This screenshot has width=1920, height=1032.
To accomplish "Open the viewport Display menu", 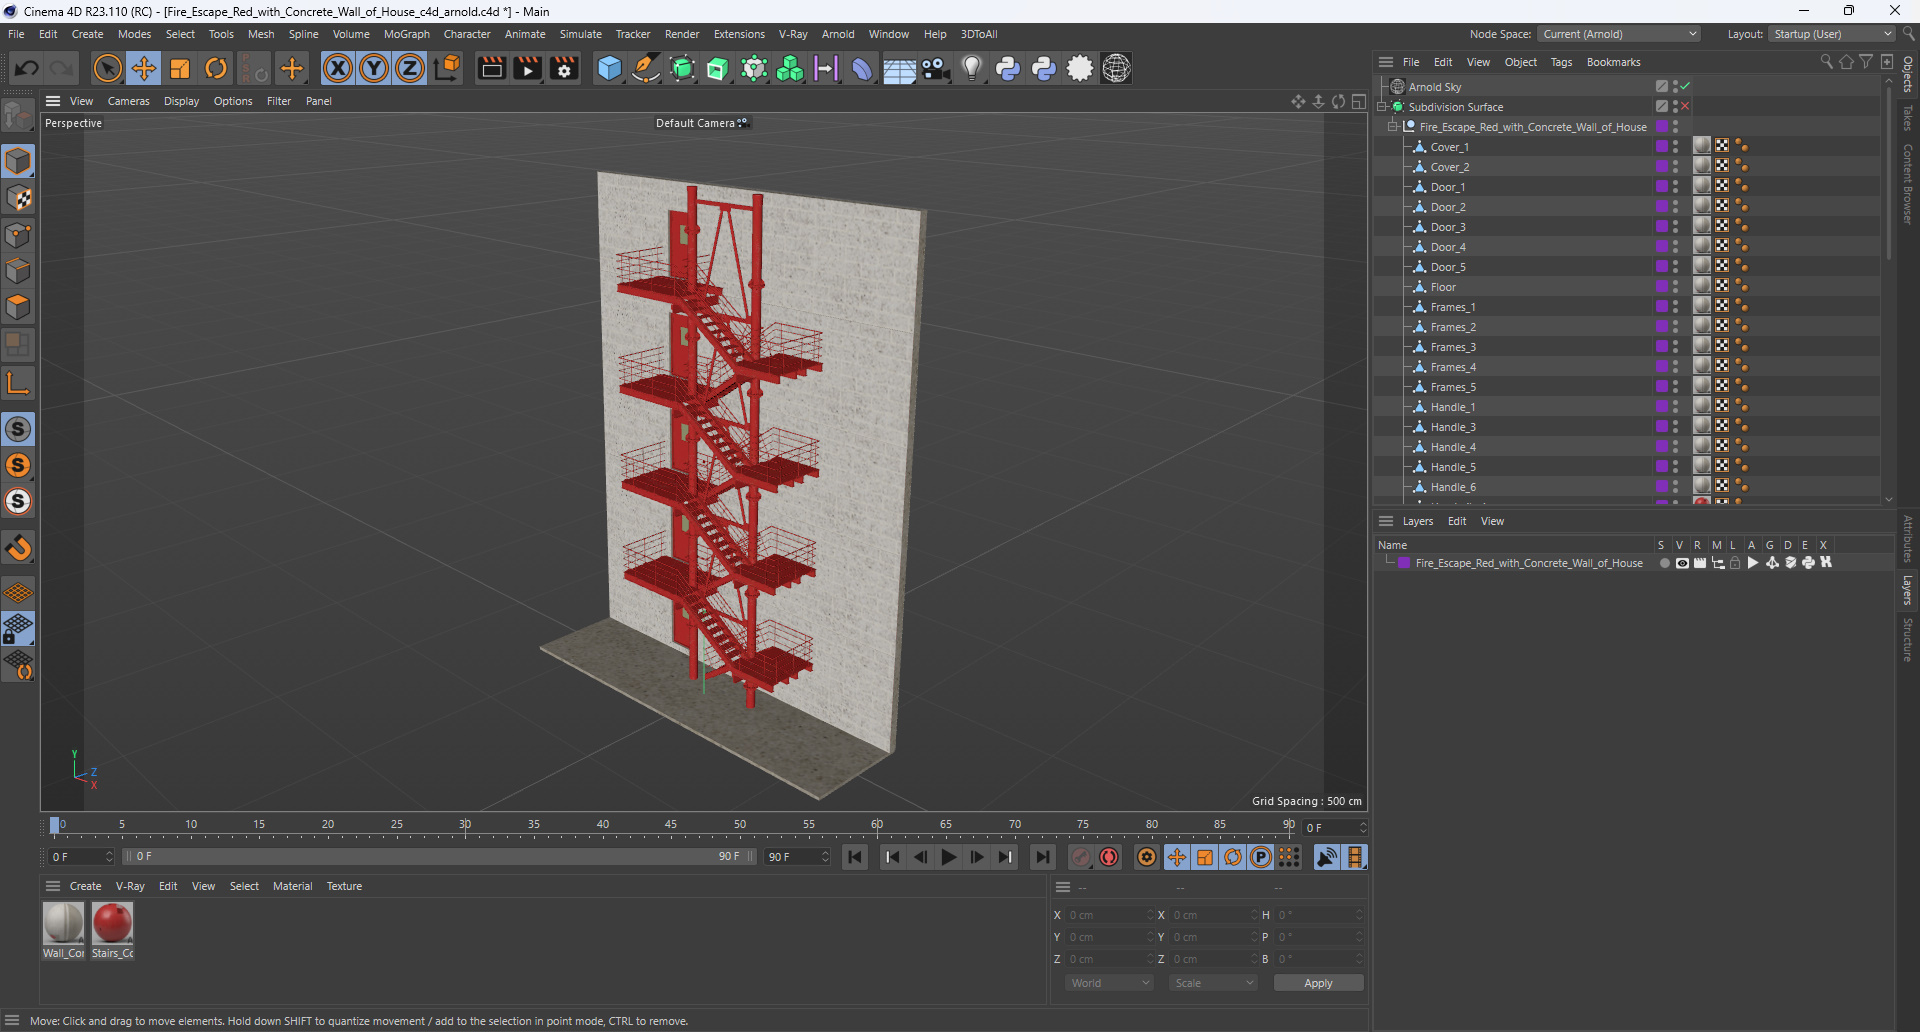I will 181,101.
